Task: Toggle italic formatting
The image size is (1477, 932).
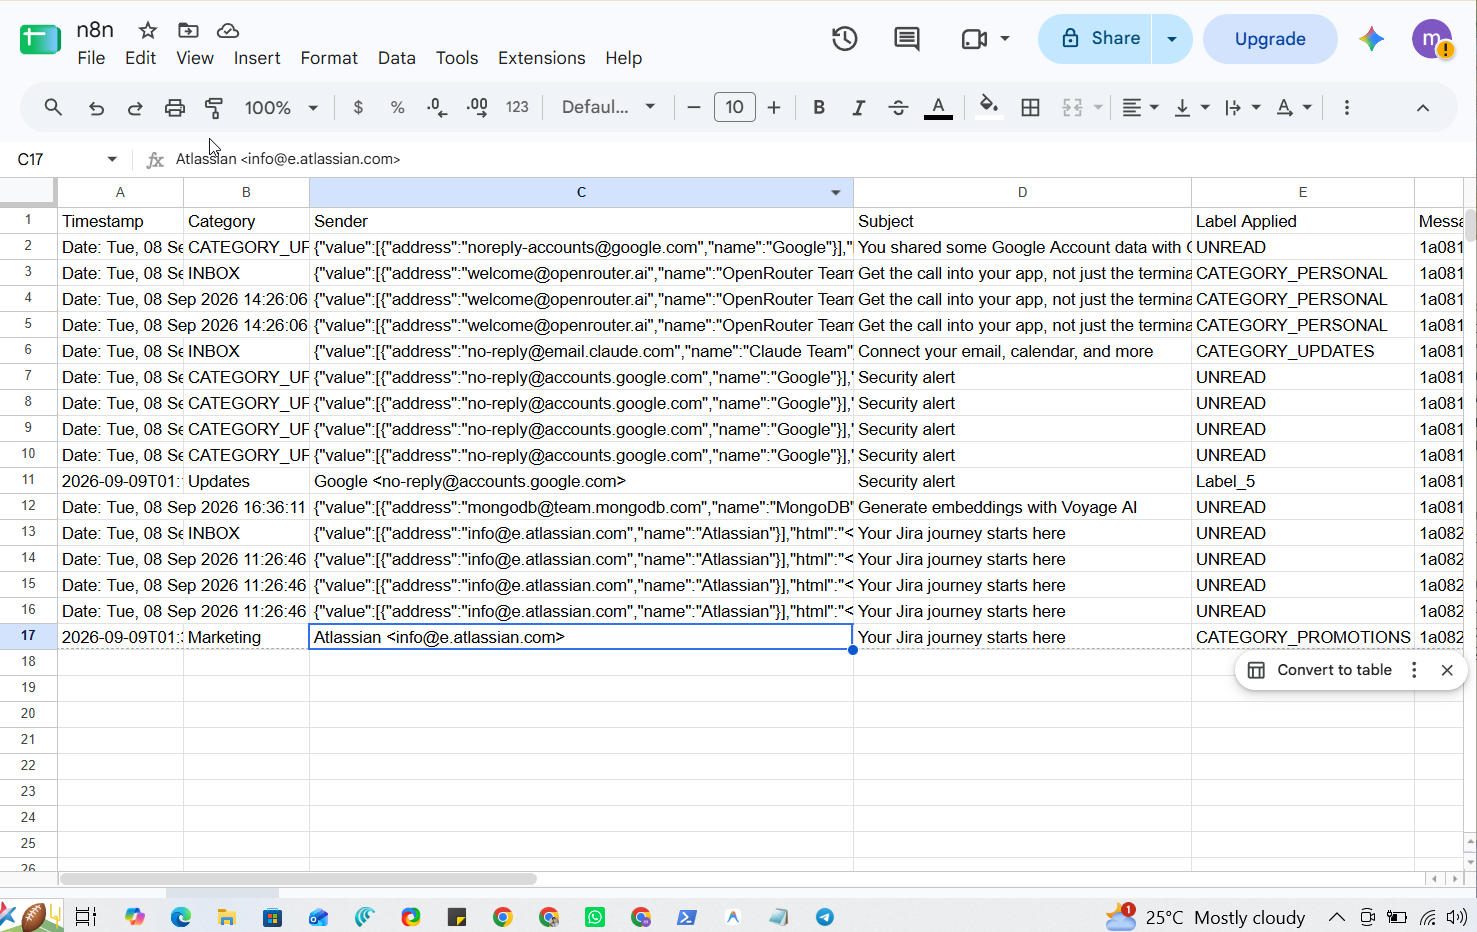Action: 858,107
